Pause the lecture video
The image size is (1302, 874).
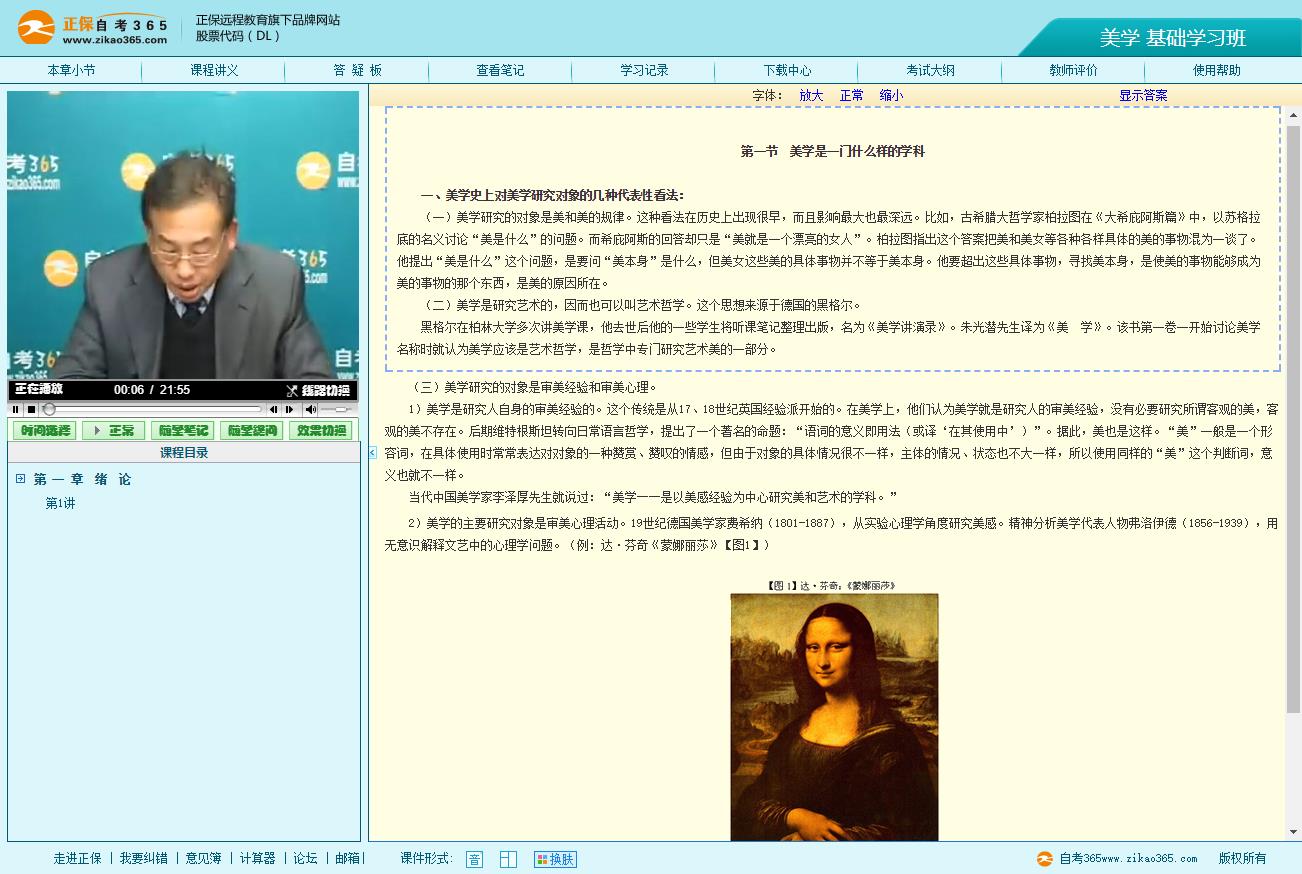tap(15, 409)
